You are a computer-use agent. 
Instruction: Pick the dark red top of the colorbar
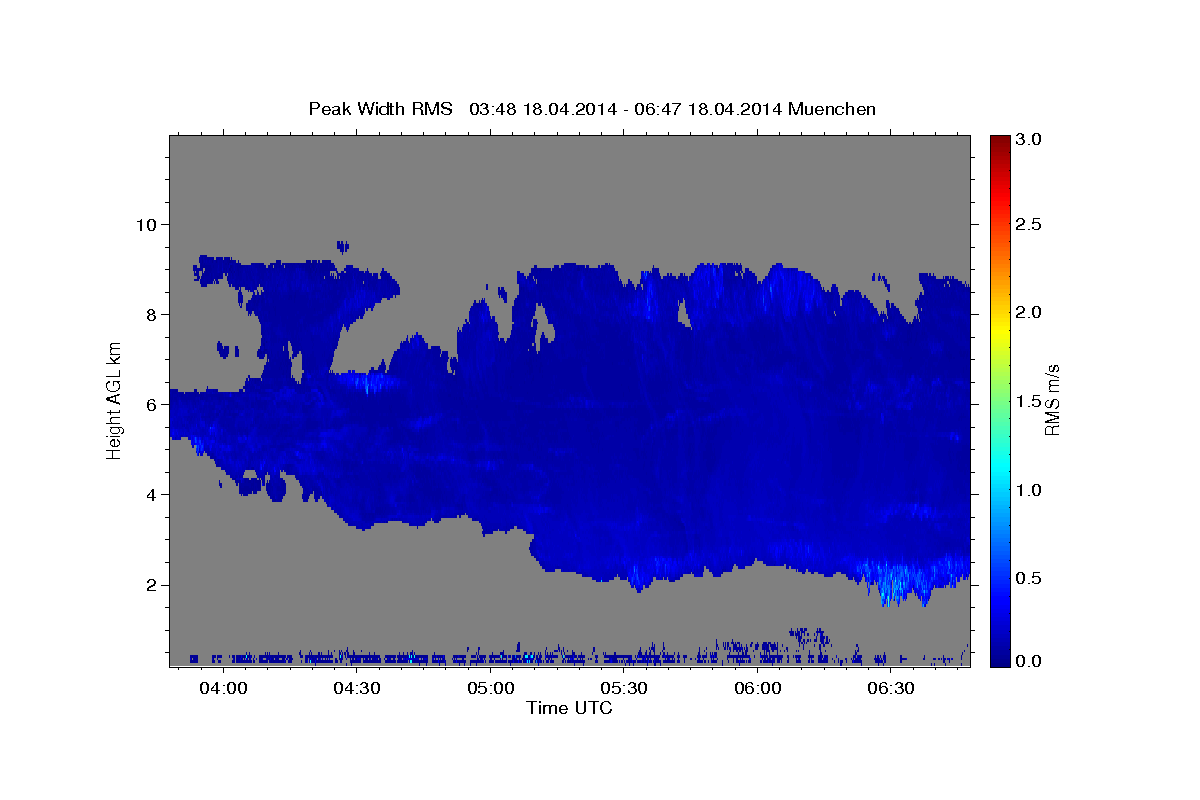(x=1000, y=140)
